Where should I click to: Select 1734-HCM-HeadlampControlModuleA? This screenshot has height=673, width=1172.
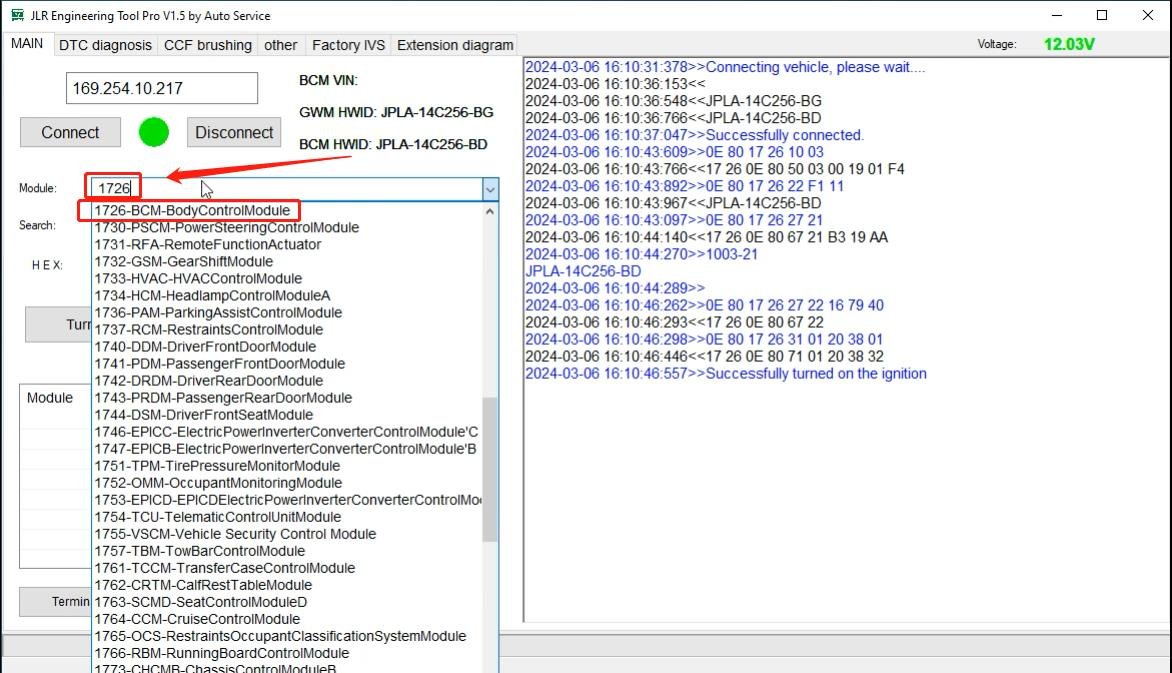287,295
